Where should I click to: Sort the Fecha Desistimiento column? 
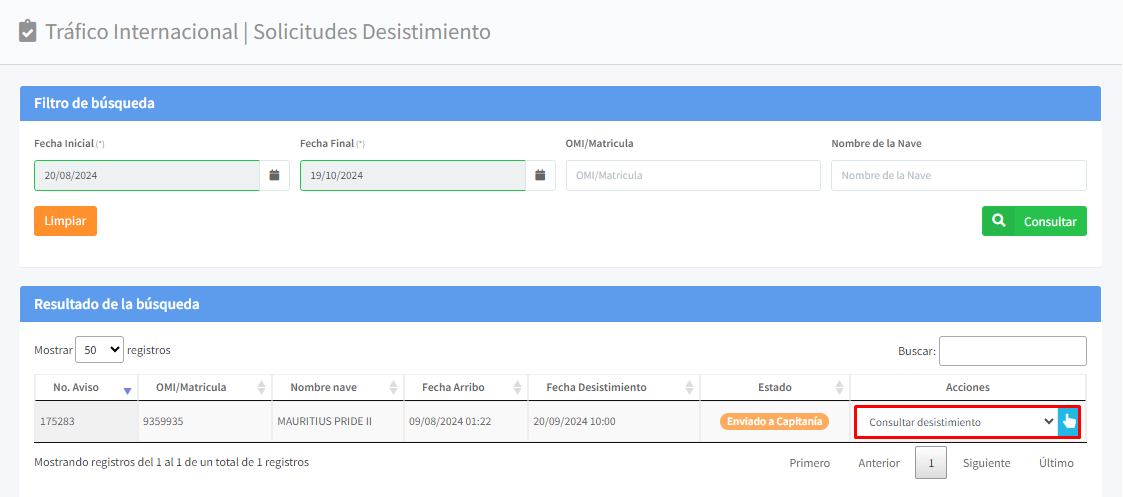(690, 388)
